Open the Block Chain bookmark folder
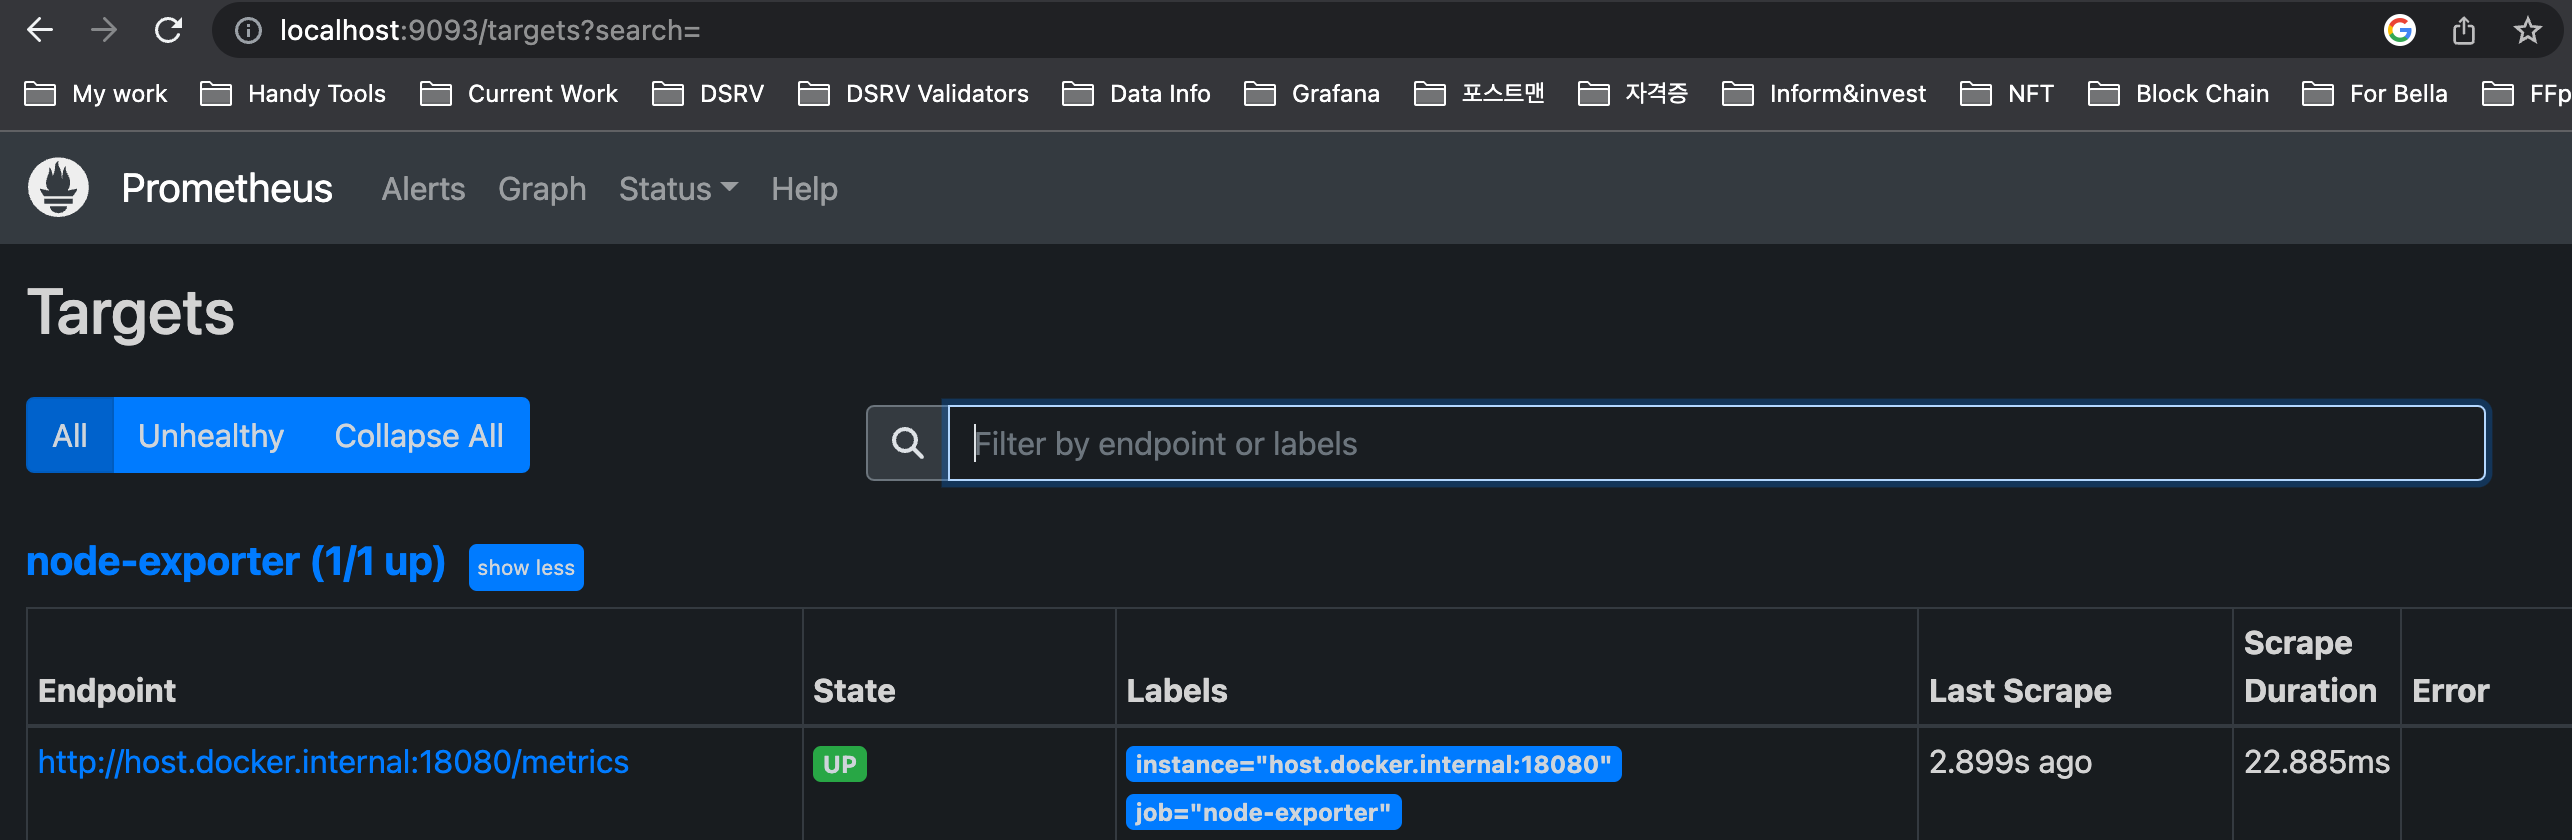2572x840 pixels. pyautogui.click(x=2179, y=94)
